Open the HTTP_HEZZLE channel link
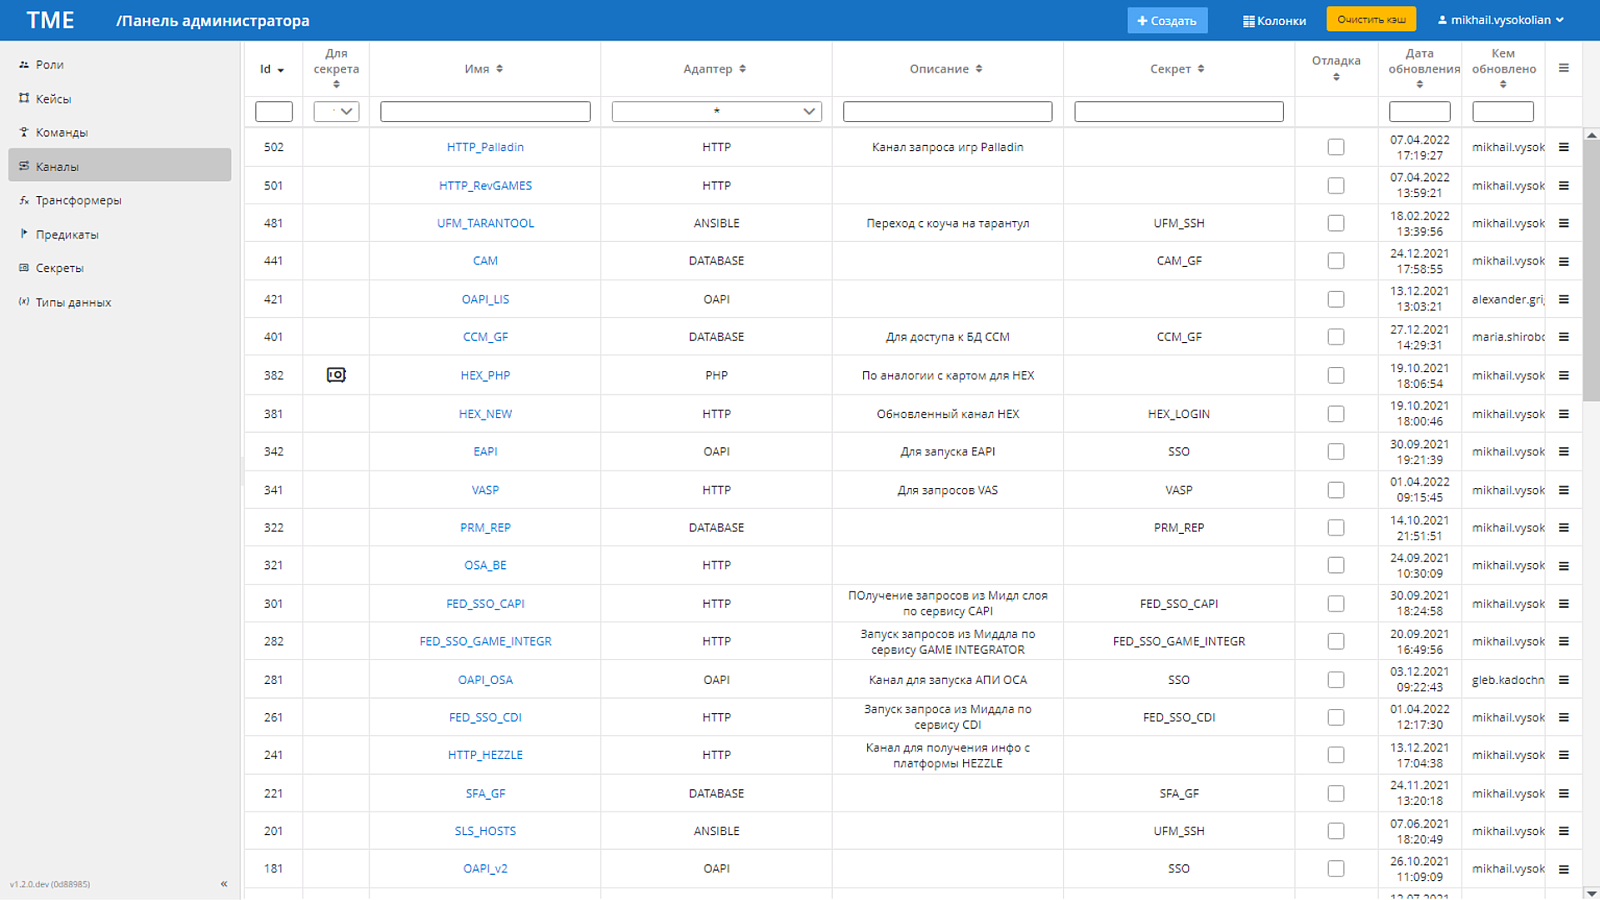This screenshot has height=900, width=1600. [485, 755]
